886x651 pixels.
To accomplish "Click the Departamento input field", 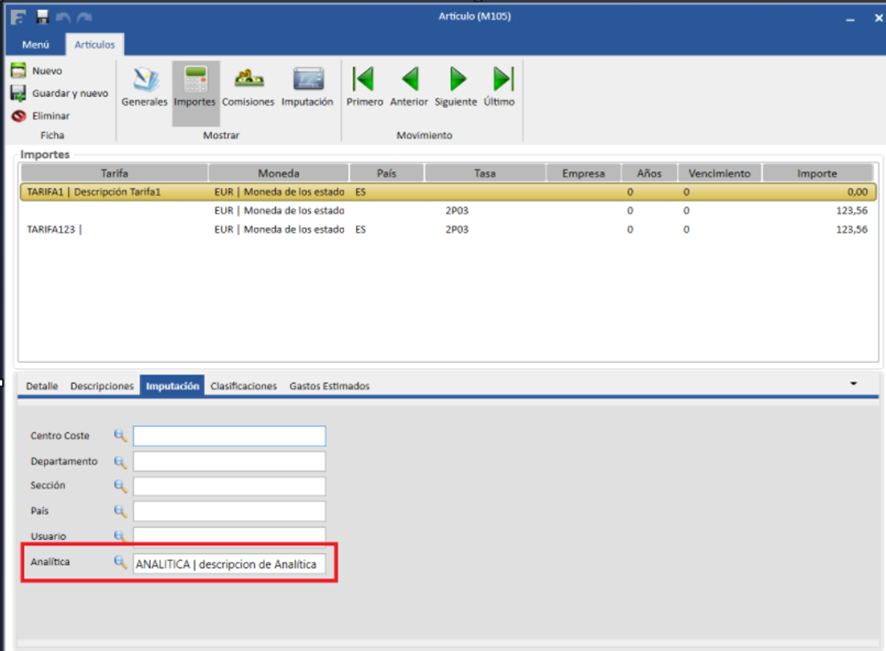I will click(229, 462).
